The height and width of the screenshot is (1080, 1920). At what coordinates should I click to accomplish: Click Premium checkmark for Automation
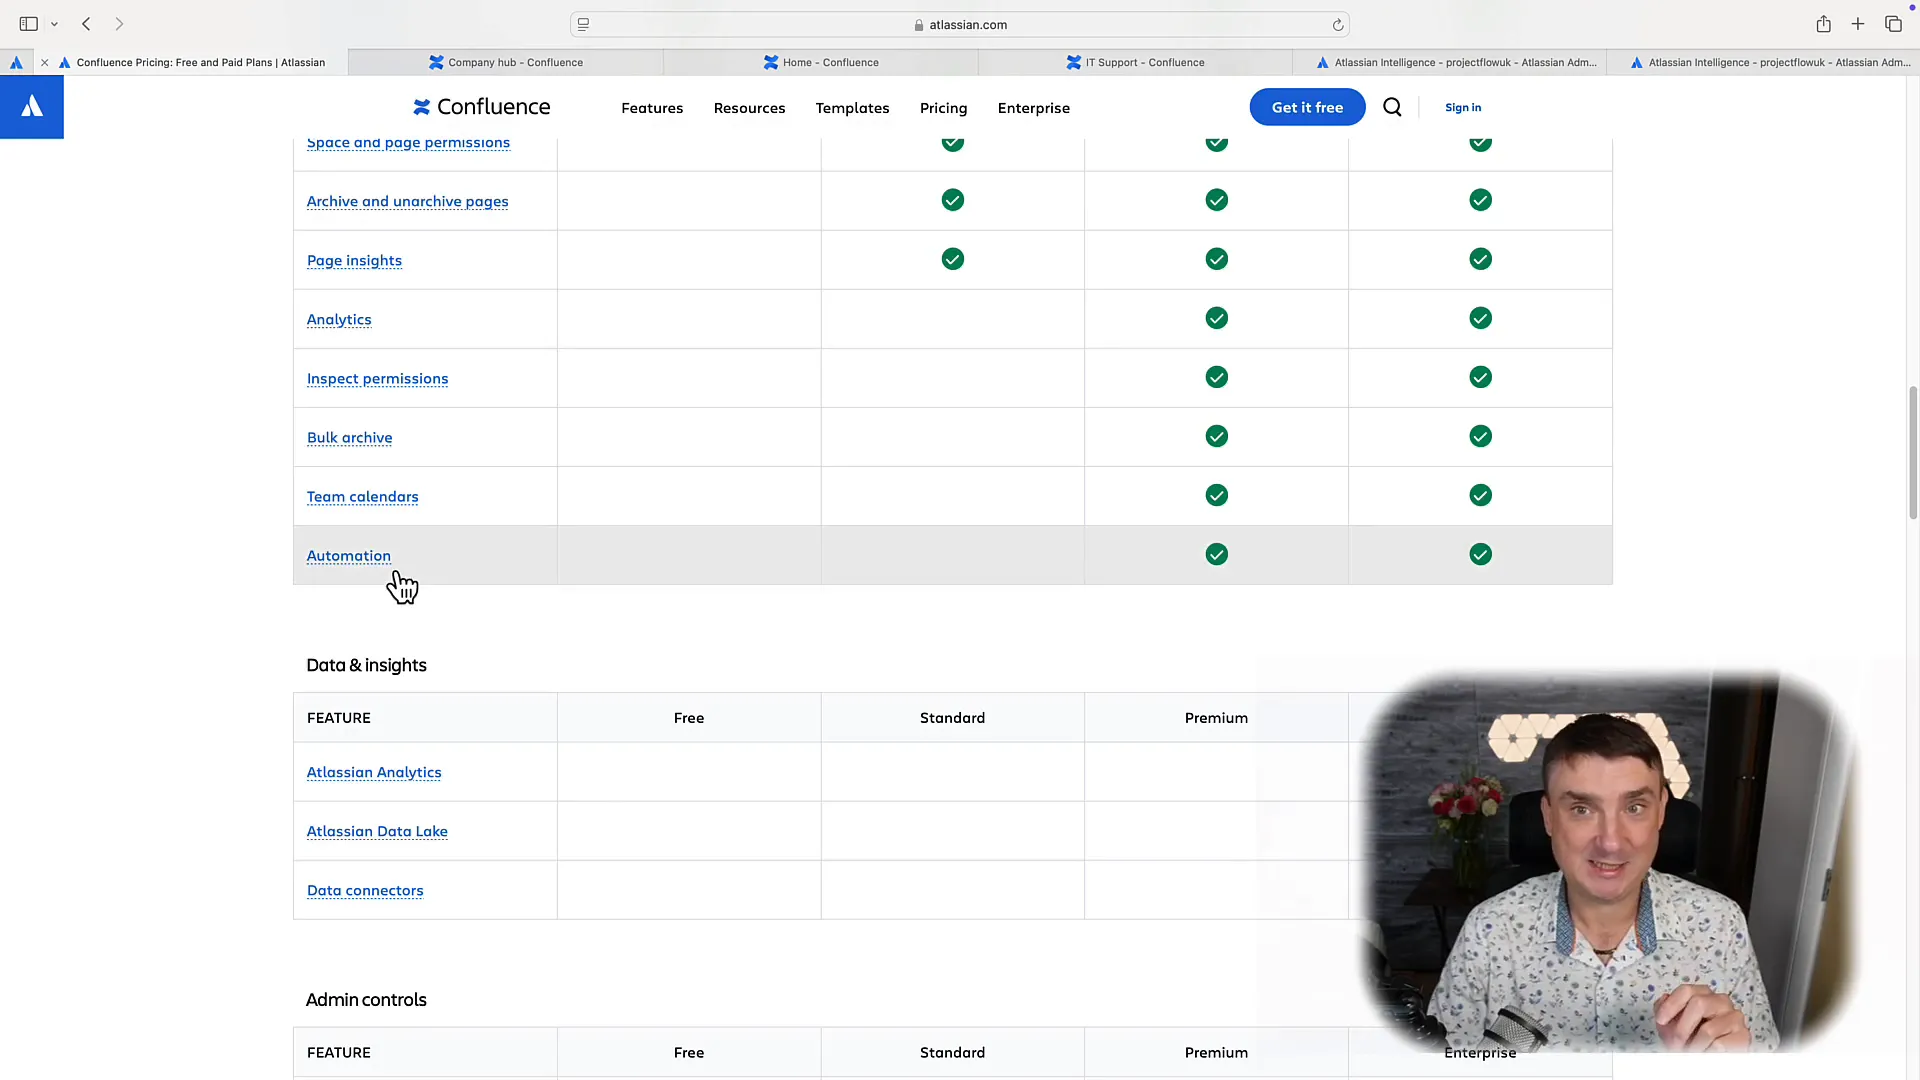[1217, 554]
